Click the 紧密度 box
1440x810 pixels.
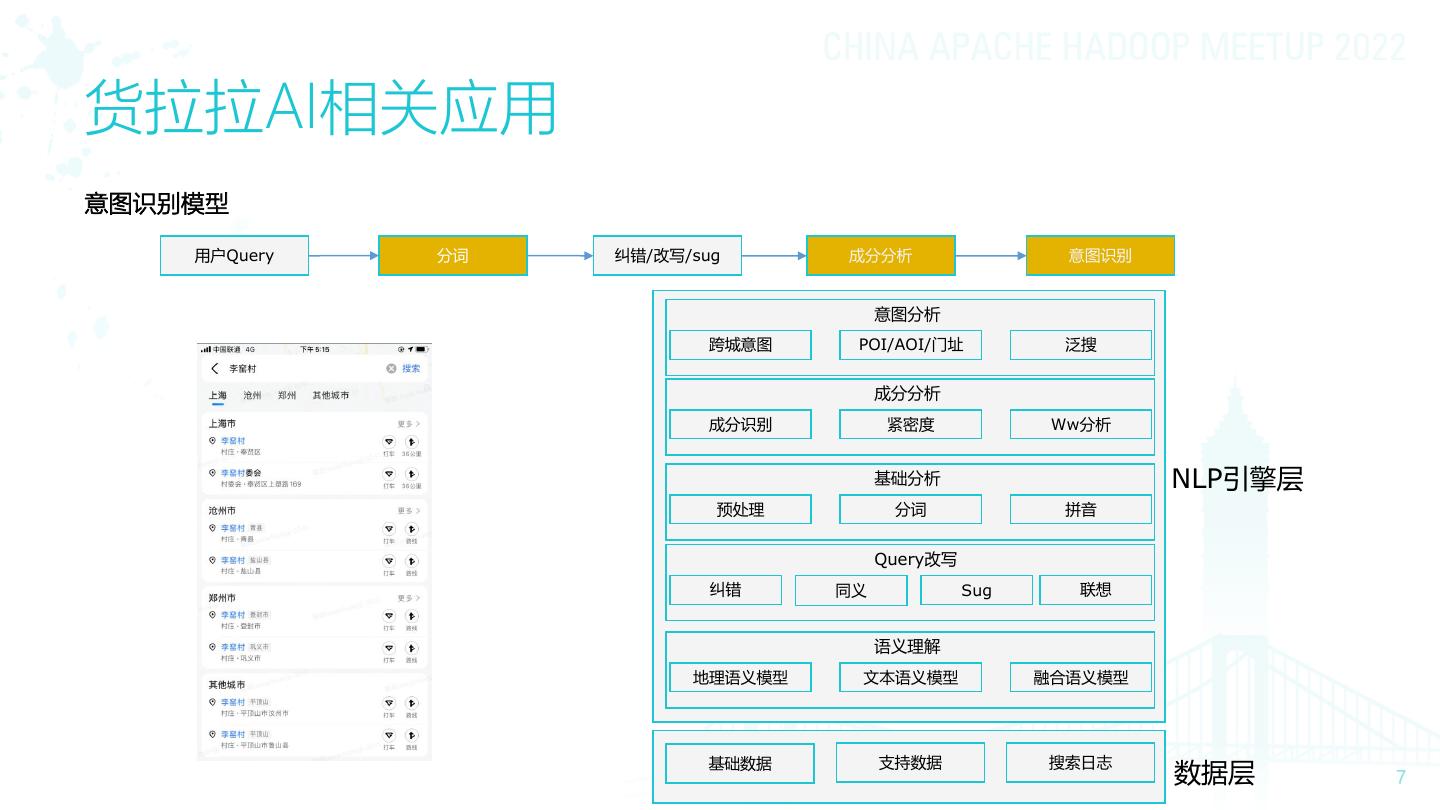(911, 424)
